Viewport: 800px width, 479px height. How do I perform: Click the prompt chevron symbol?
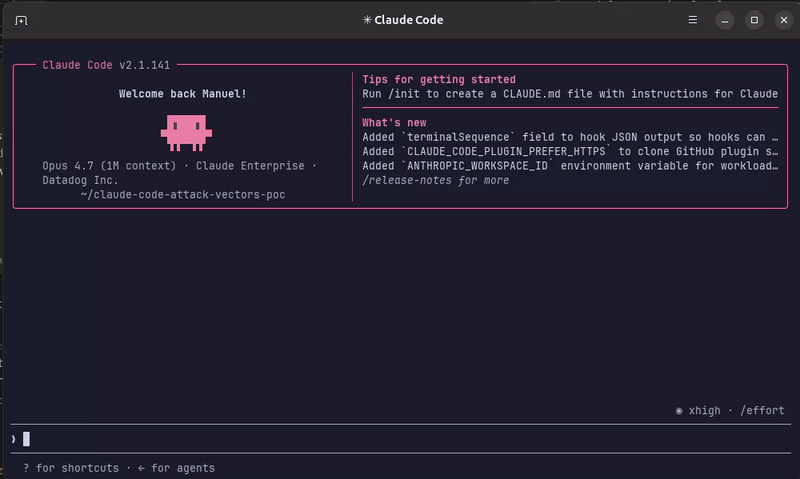coord(13,439)
